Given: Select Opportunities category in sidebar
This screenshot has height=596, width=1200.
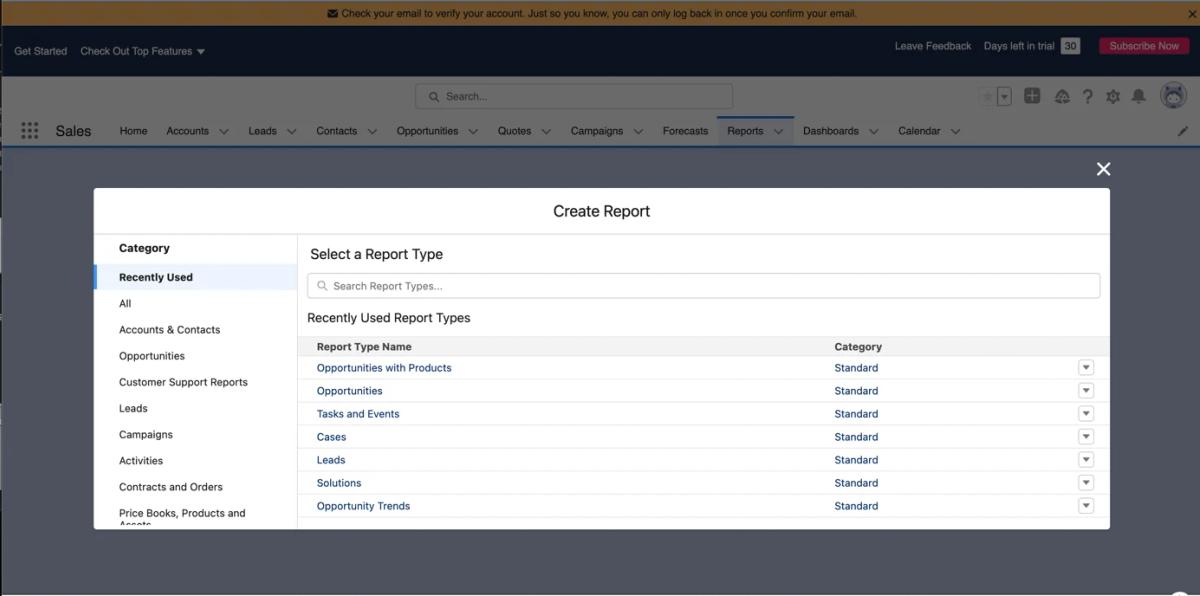Looking at the screenshot, I should click(x=152, y=356).
